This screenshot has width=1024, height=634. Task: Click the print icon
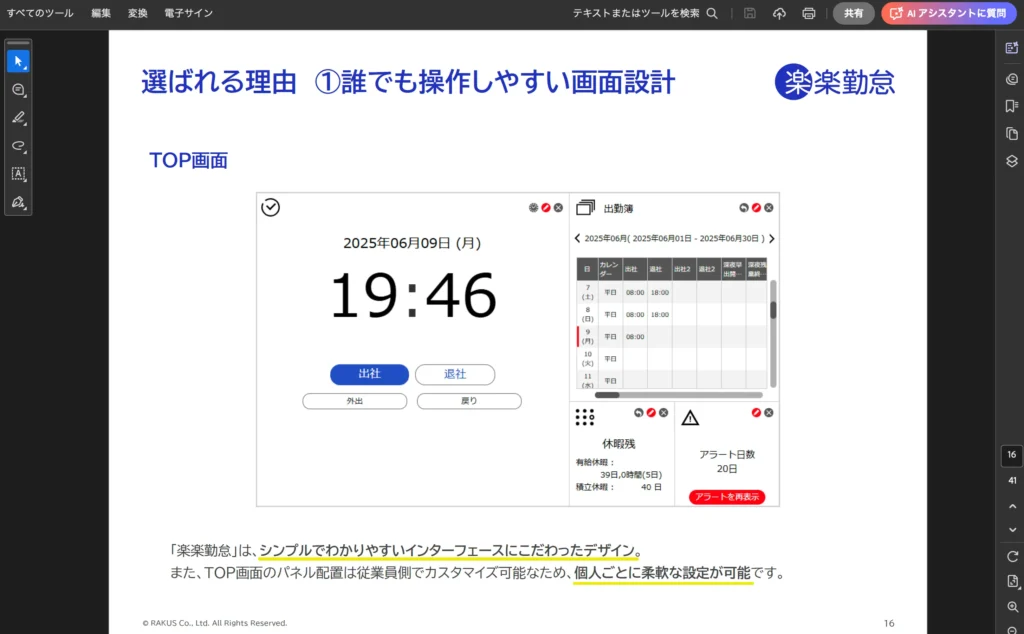click(x=809, y=13)
